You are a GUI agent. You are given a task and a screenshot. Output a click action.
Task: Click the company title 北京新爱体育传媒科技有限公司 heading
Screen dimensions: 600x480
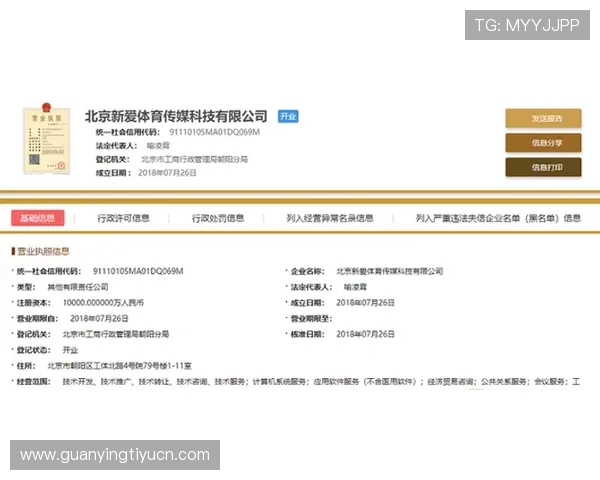click(176, 116)
